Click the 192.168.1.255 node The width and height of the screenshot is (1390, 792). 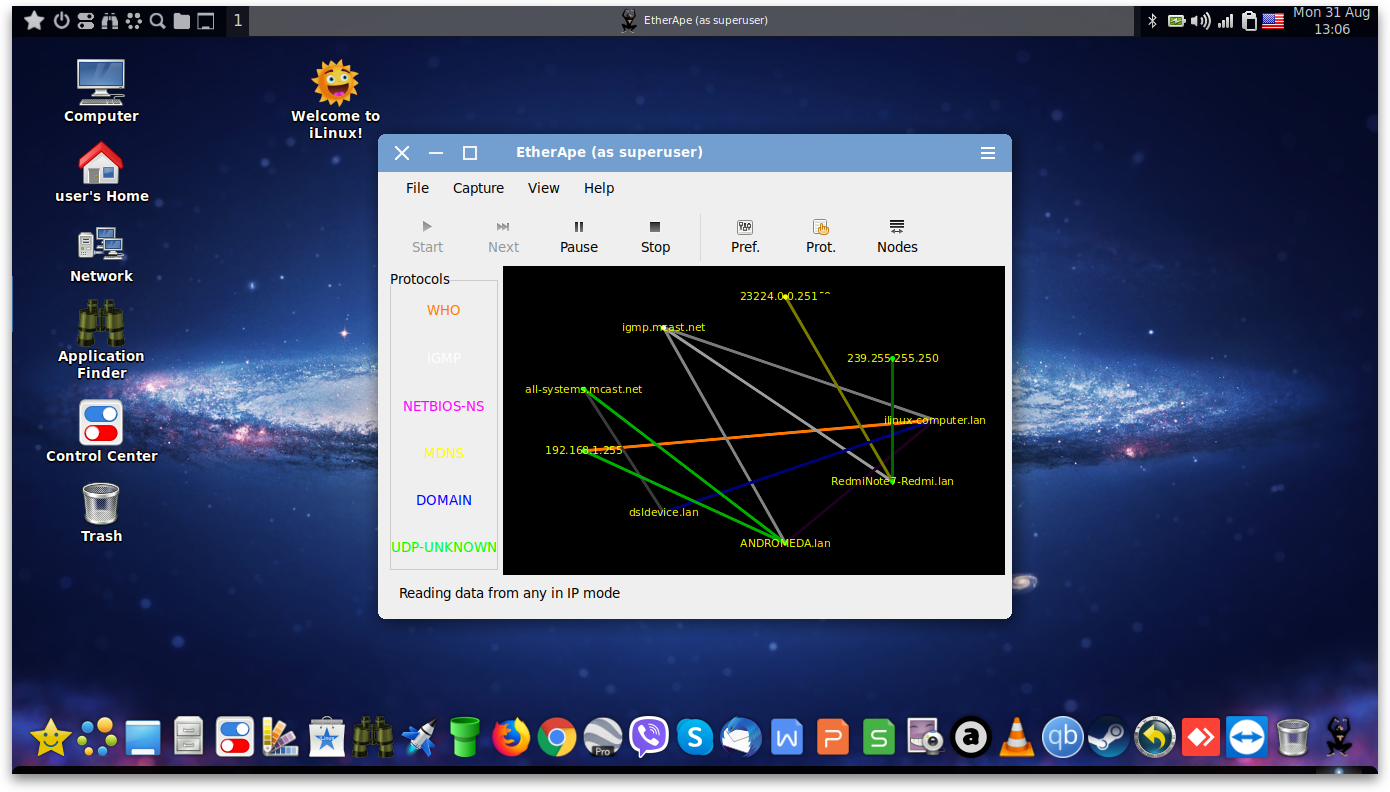click(584, 450)
